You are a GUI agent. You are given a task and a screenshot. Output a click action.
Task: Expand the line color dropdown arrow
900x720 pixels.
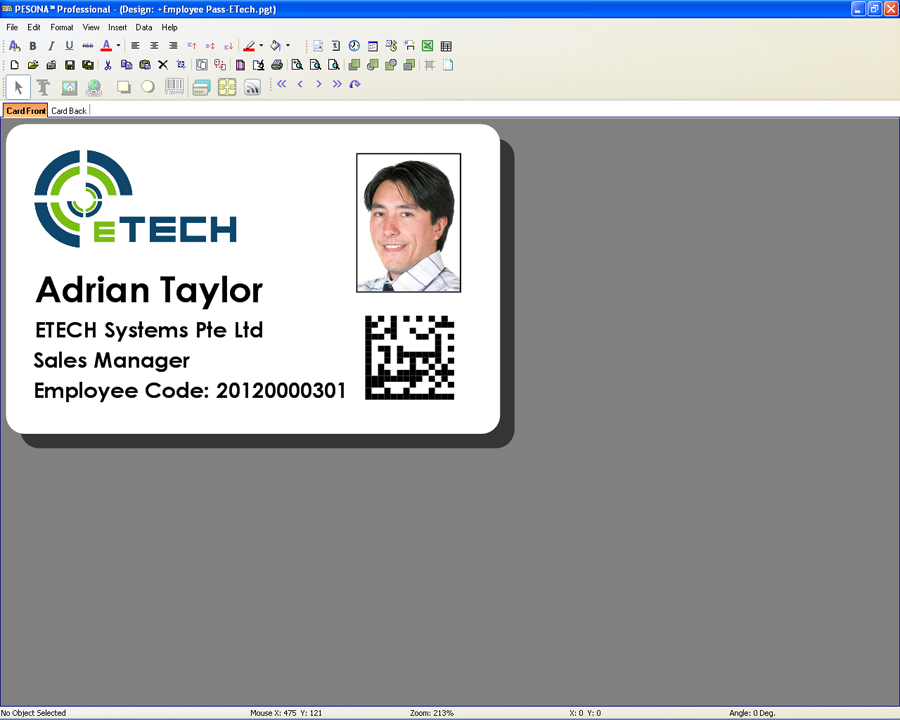(x=261, y=46)
